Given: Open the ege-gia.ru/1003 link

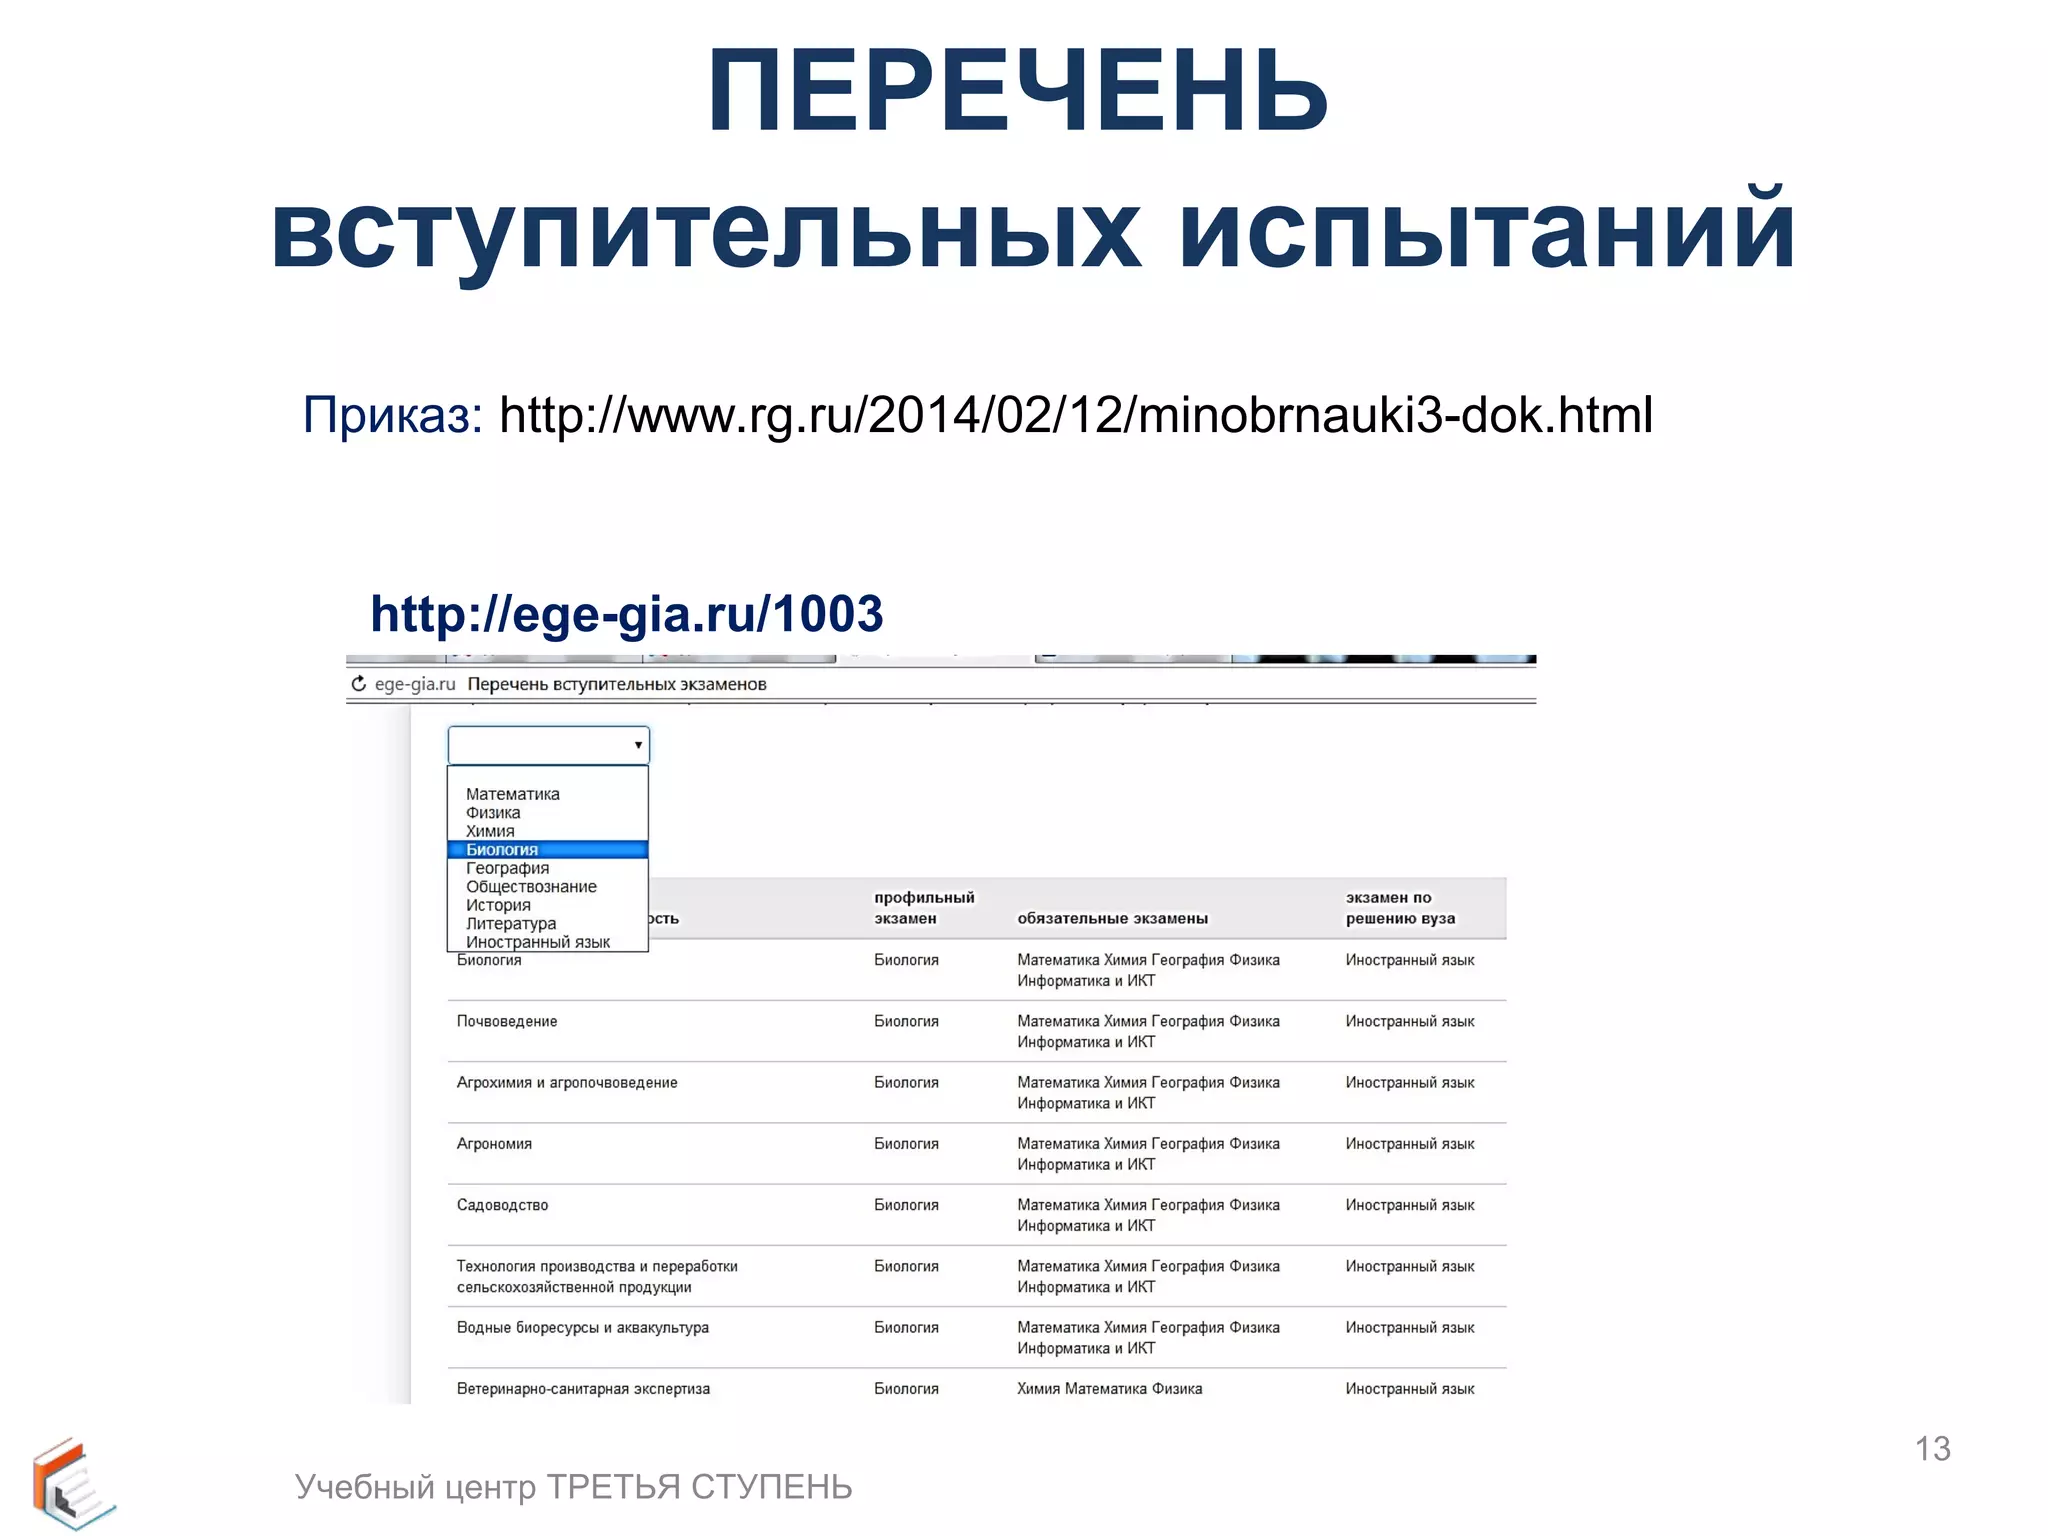Looking at the screenshot, I should tap(627, 613).
